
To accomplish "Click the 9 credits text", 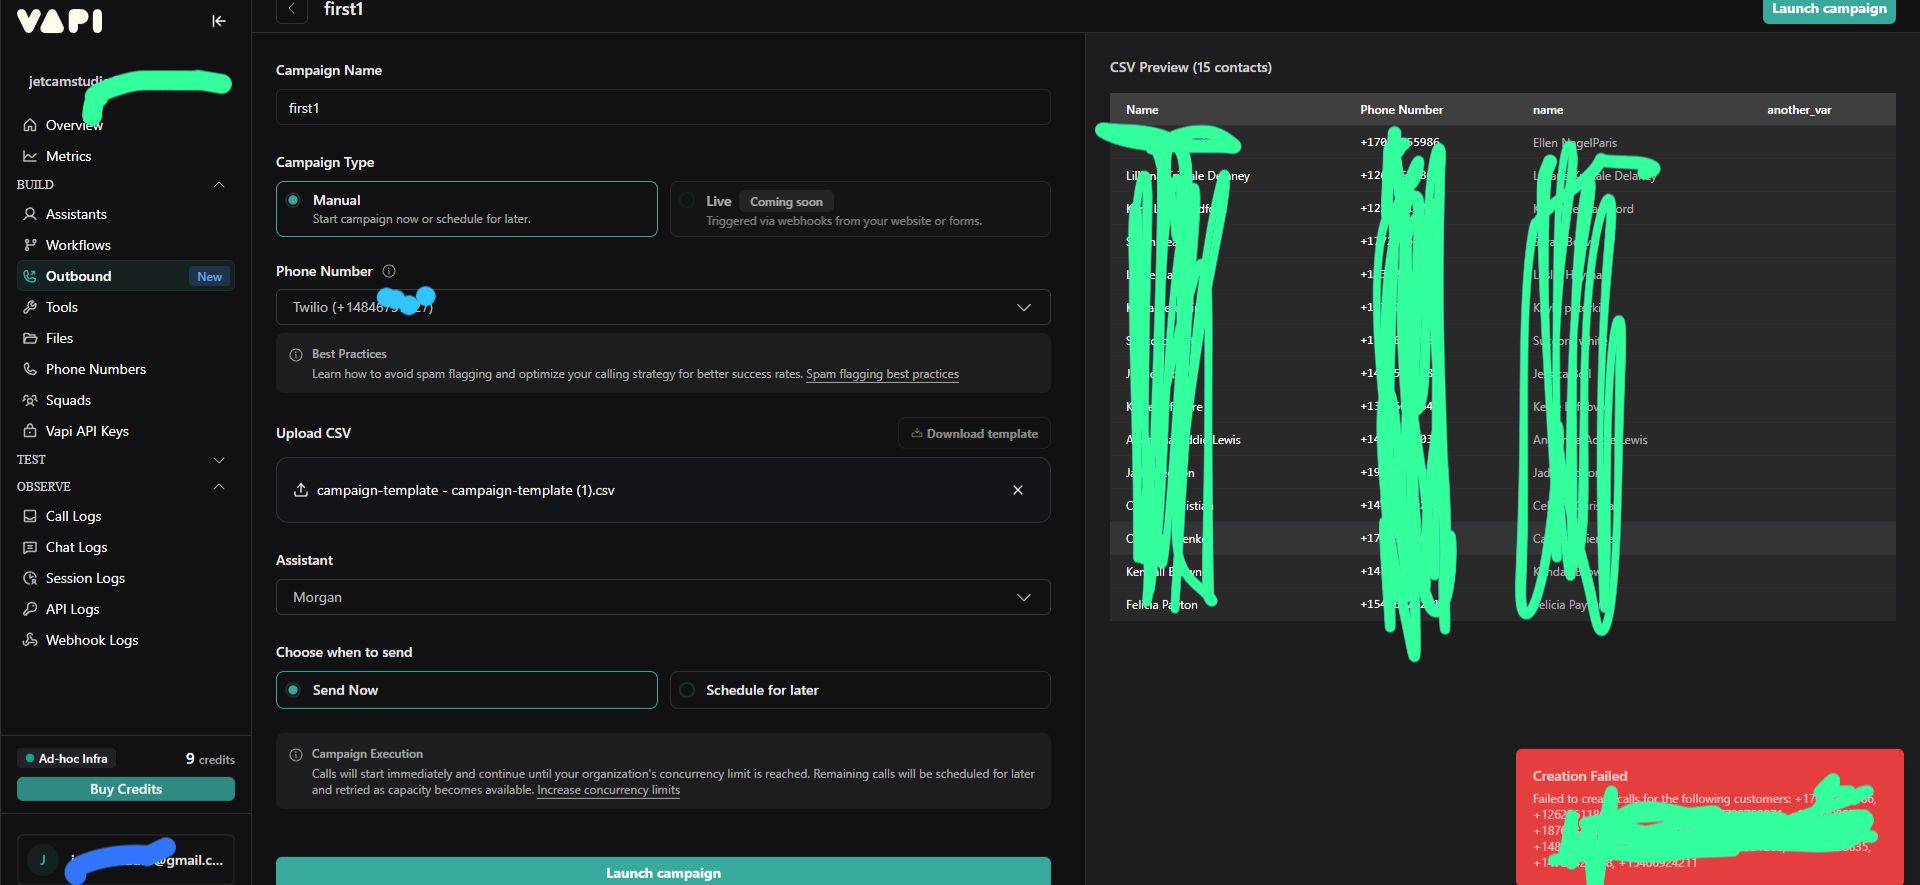I will coord(210,759).
